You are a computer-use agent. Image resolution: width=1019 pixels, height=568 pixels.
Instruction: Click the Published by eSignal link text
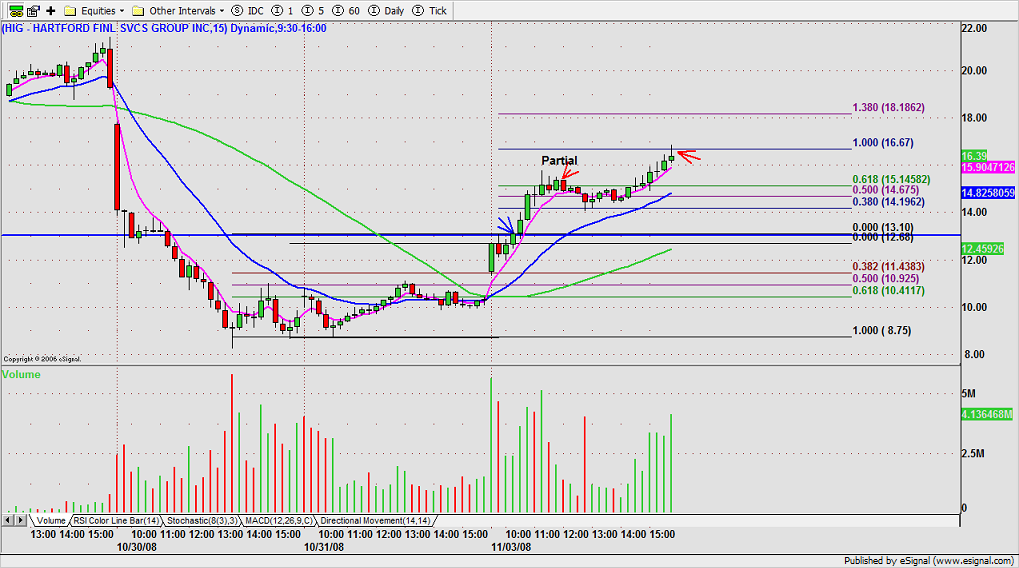(x=928, y=560)
